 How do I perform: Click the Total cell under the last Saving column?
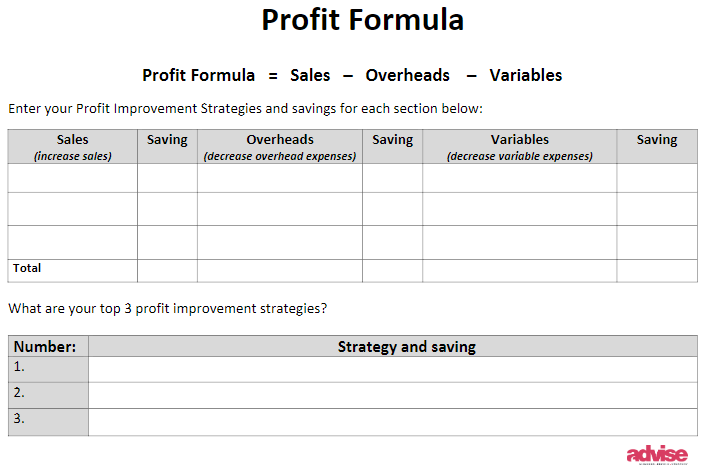pyautogui.click(x=657, y=271)
